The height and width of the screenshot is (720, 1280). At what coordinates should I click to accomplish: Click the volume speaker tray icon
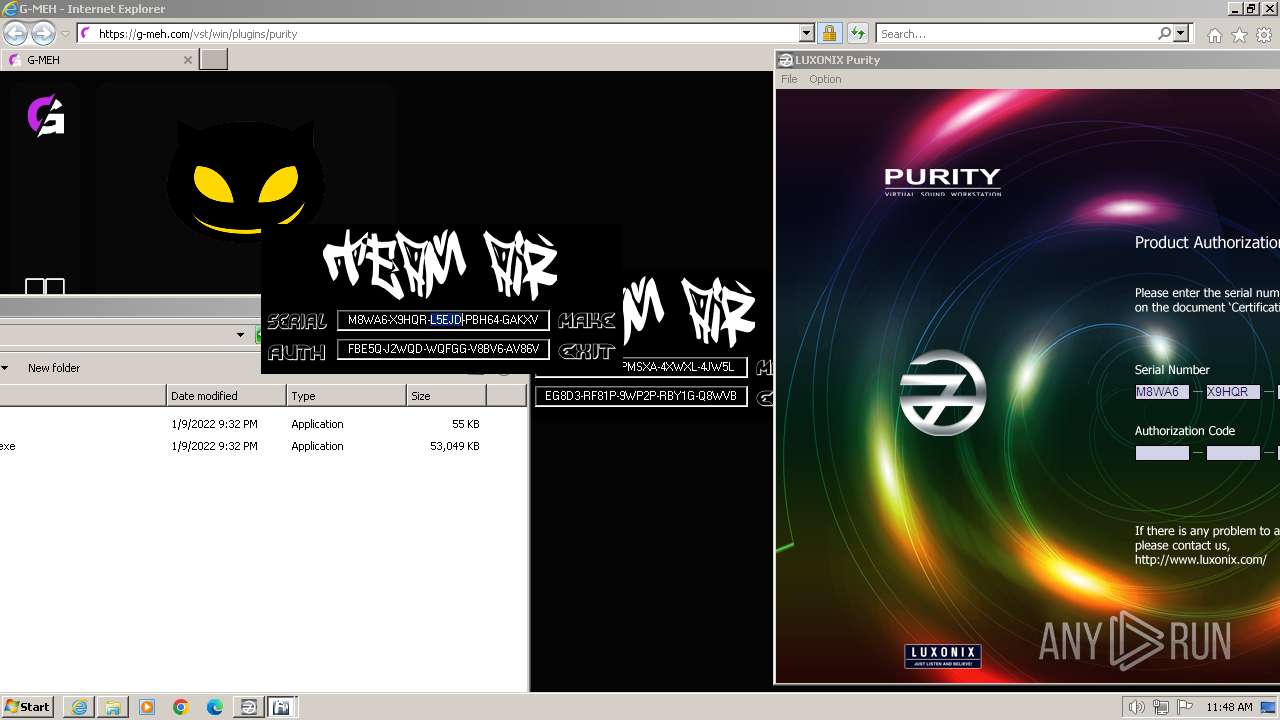point(1136,707)
